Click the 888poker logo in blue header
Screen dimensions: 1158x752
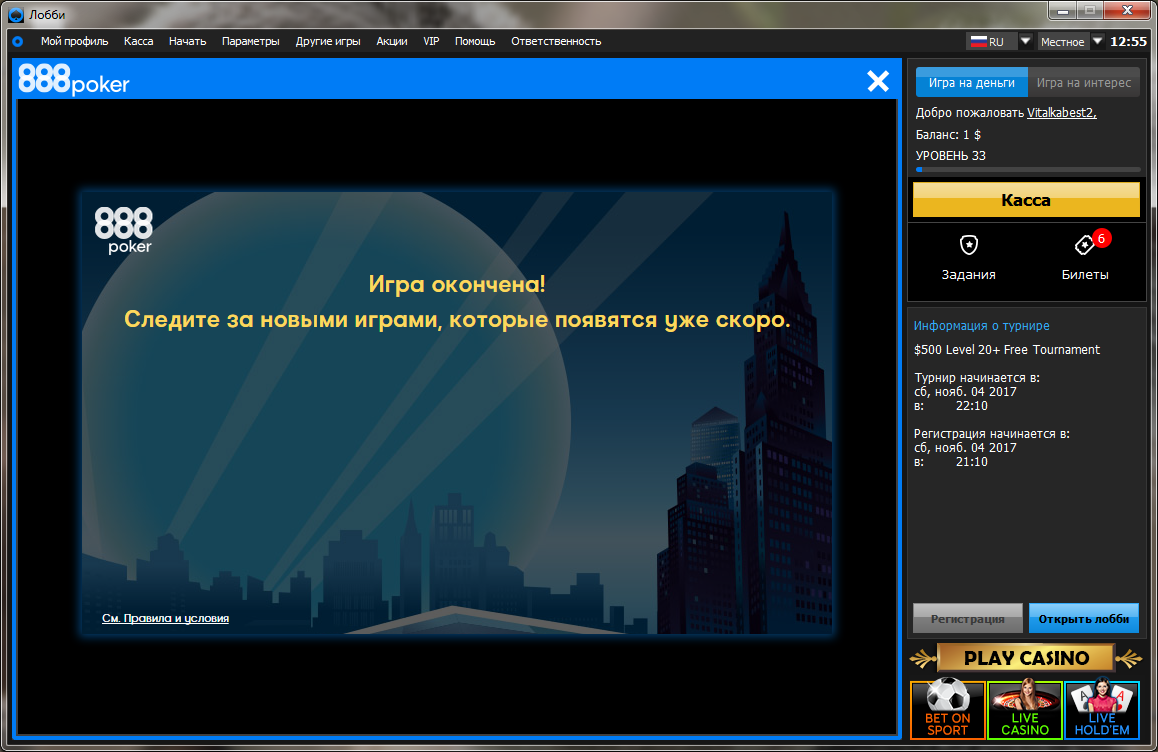(x=74, y=80)
